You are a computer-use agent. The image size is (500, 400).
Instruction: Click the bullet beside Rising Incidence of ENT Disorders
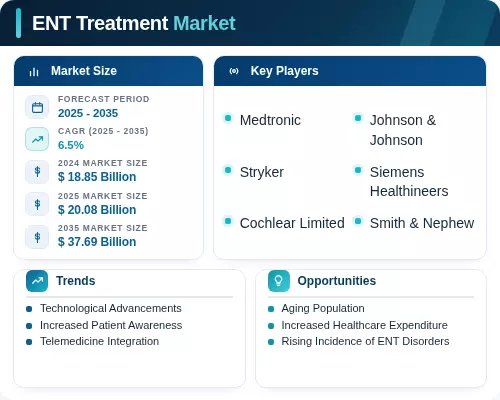(271, 342)
